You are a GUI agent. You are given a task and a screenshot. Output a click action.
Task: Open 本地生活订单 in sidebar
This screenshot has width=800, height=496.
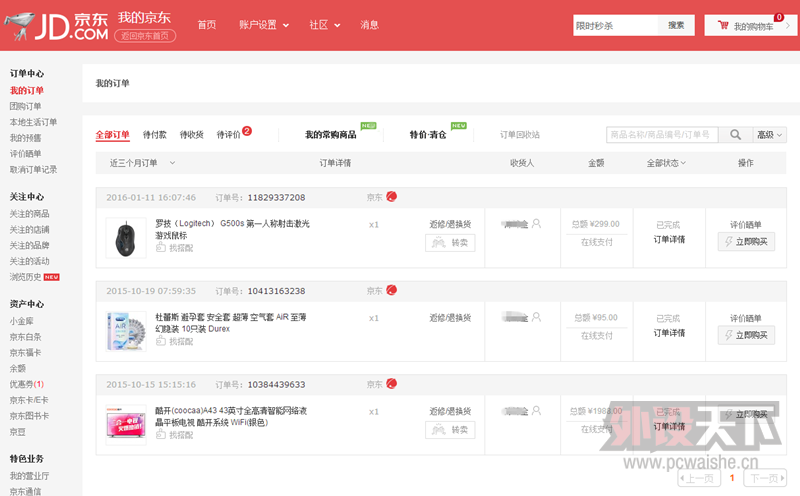click(33, 122)
